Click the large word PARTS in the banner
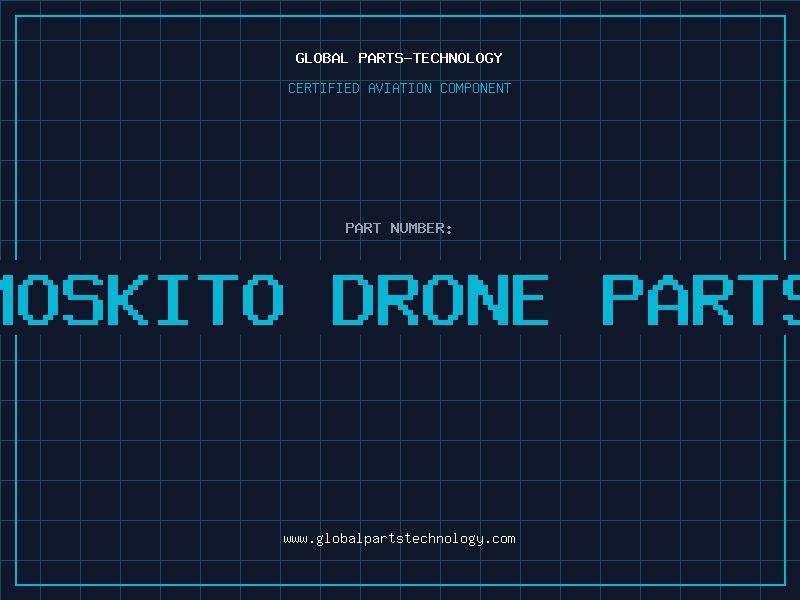The width and height of the screenshot is (800, 600). point(701,299)
